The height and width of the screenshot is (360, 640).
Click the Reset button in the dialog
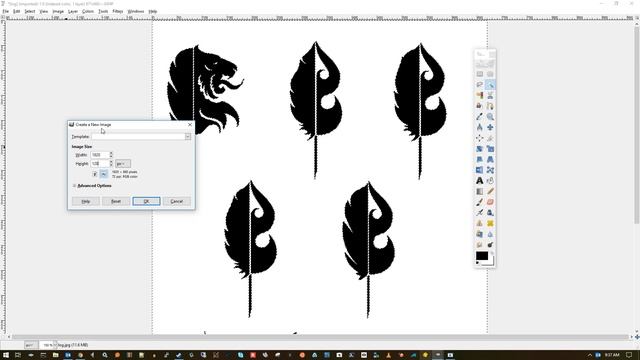coord(116,201)
